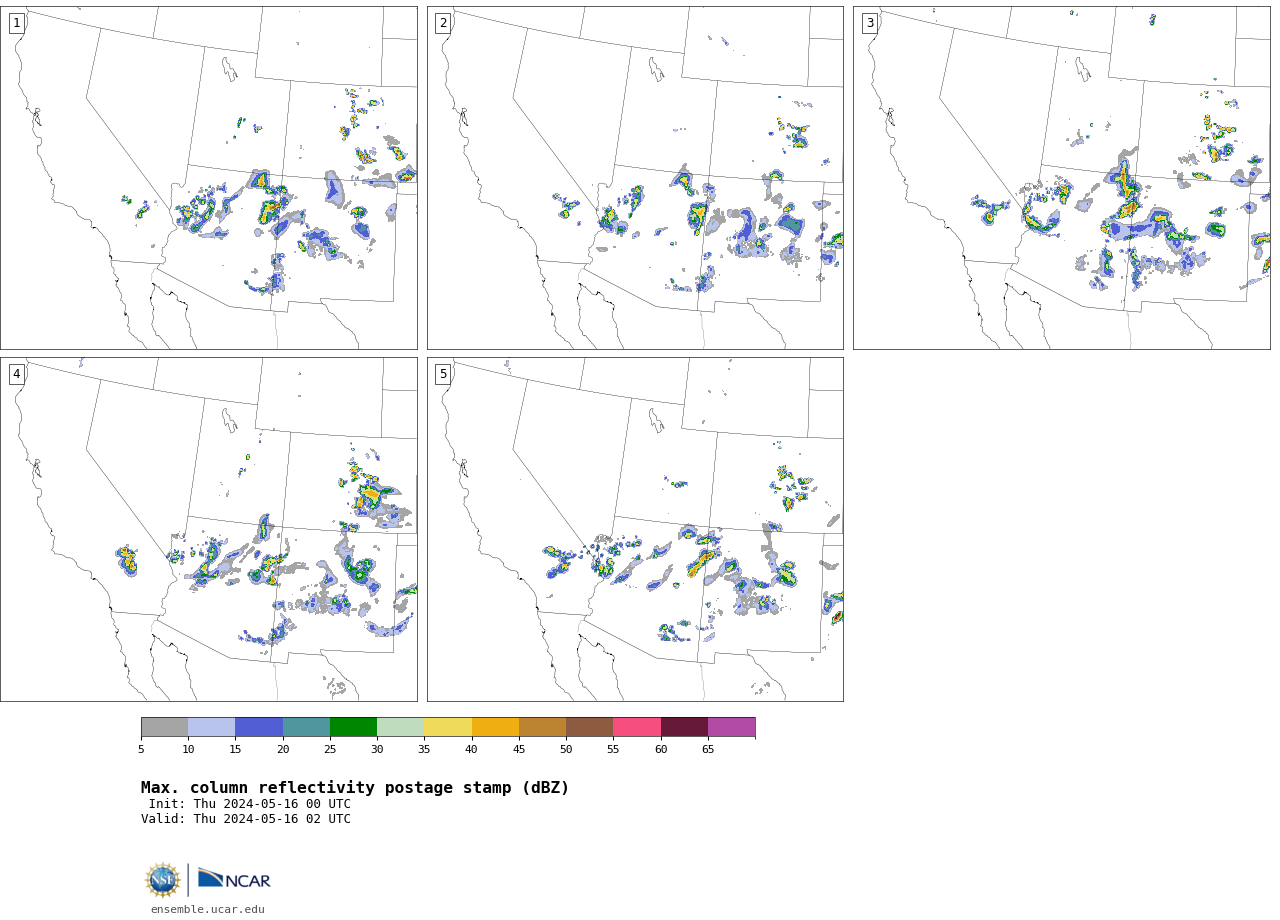The image size is (1280, 920).
Task: Click the colorbar tick label '50'
Action: [x=566, y=749]
